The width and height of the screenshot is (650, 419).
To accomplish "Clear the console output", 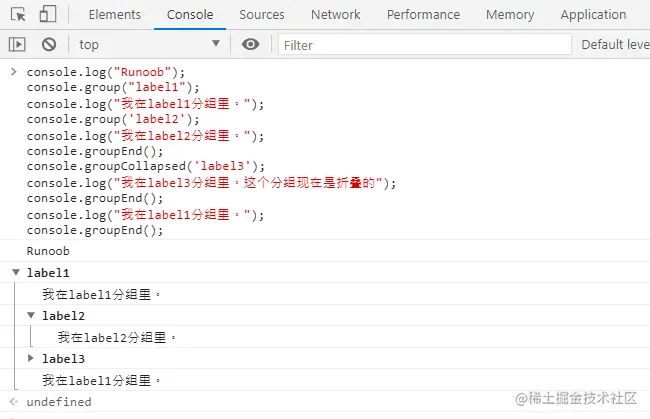I will tap(48, 45).
